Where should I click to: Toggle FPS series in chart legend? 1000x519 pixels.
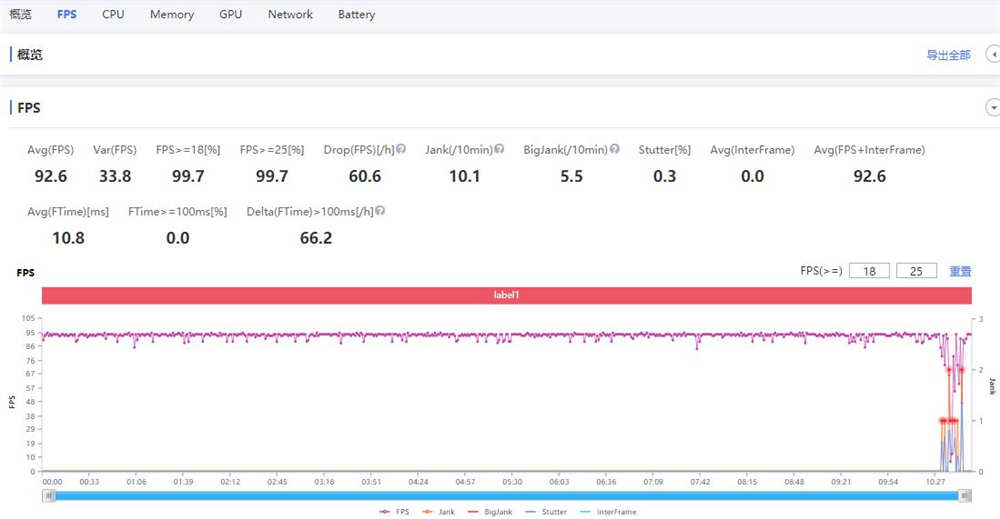click(x=395, y=511)
